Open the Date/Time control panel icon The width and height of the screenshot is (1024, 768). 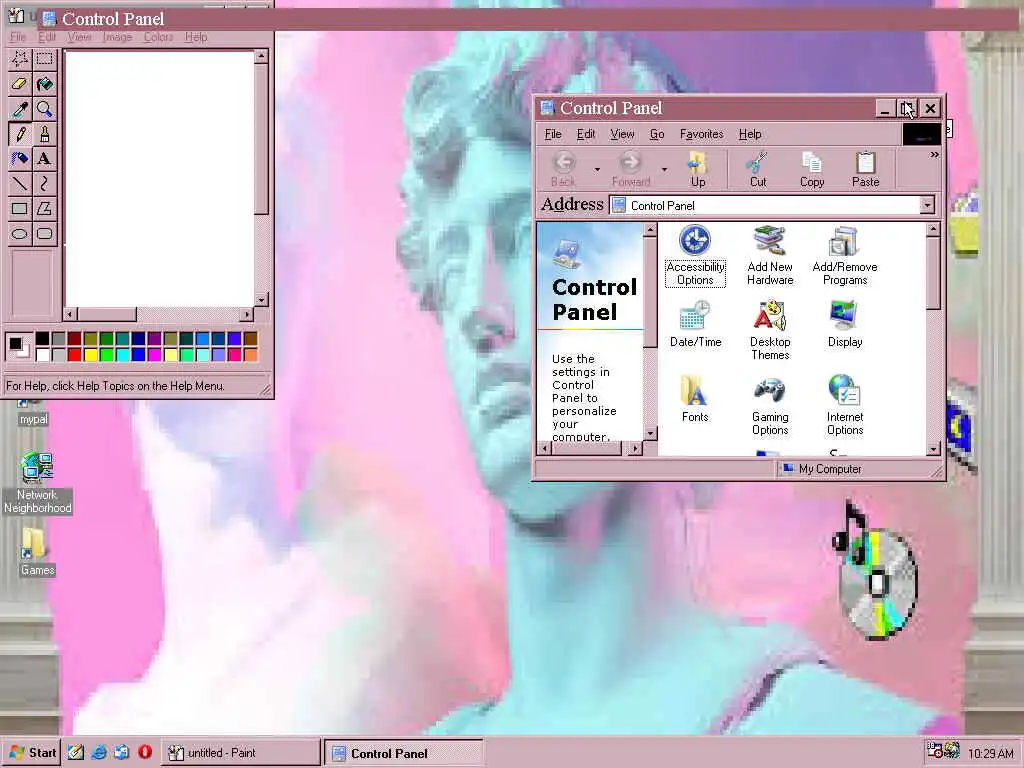click(695, 325)
